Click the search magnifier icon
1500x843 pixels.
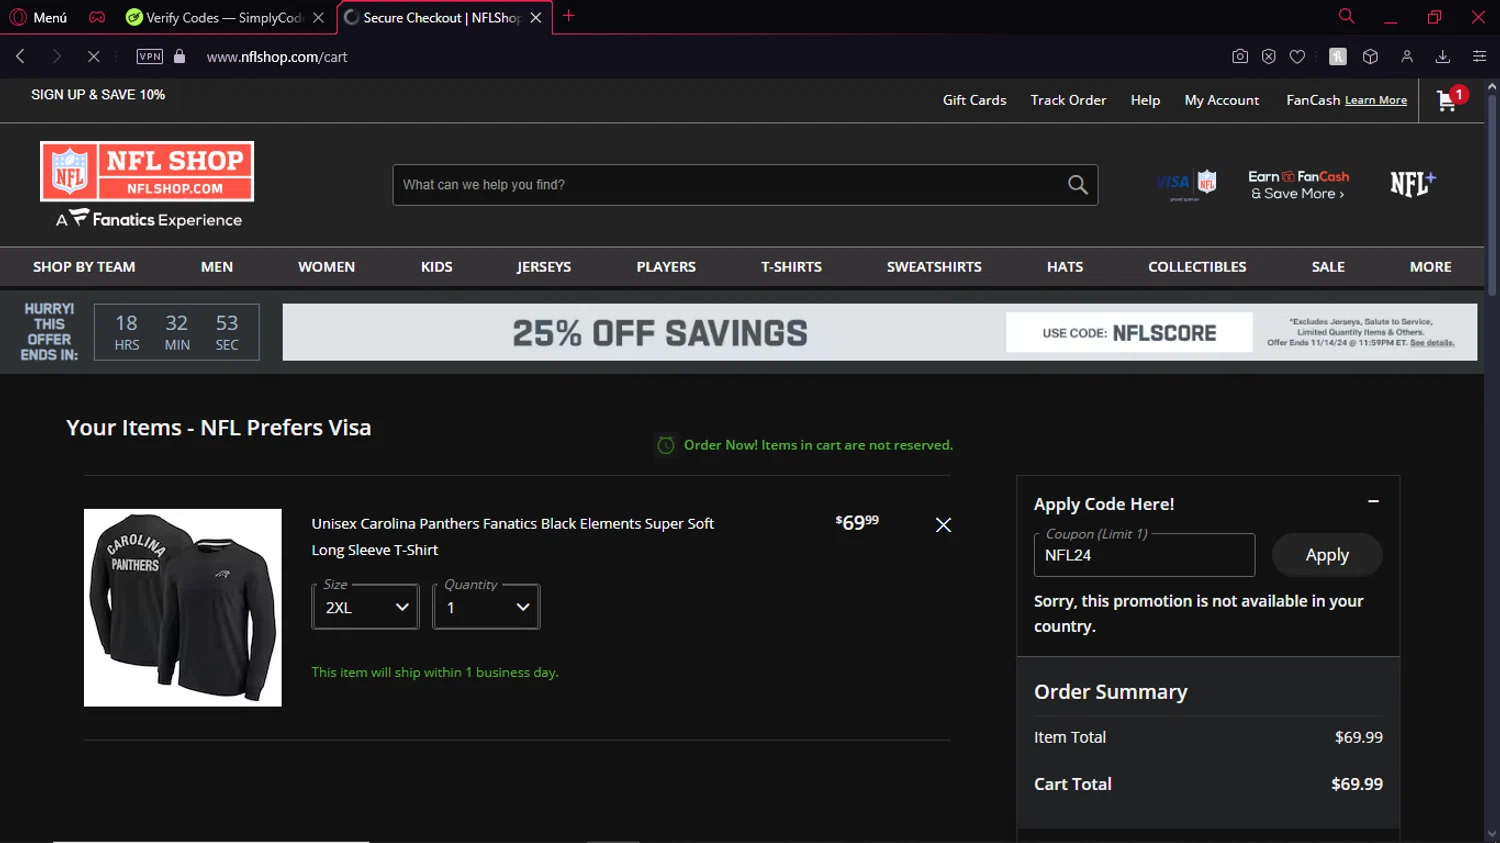[x=1078, y=185]
